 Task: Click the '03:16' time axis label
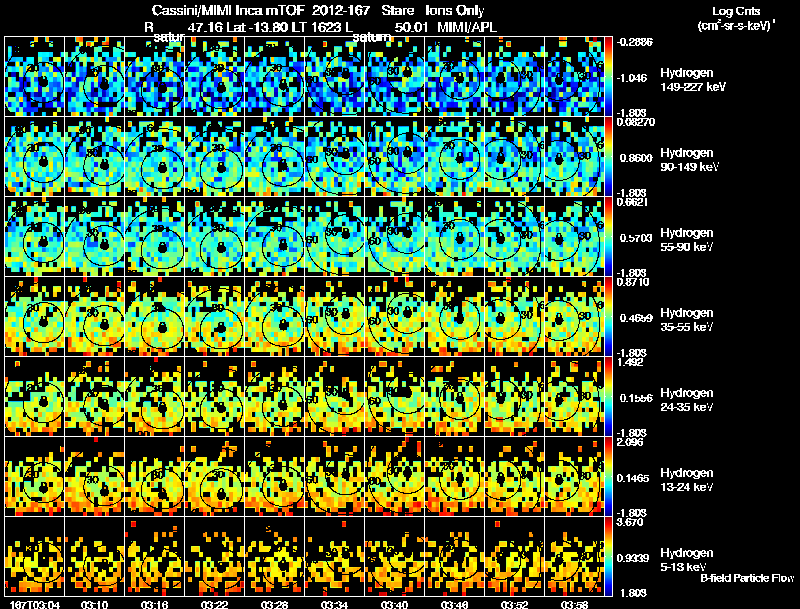point(155,605)
